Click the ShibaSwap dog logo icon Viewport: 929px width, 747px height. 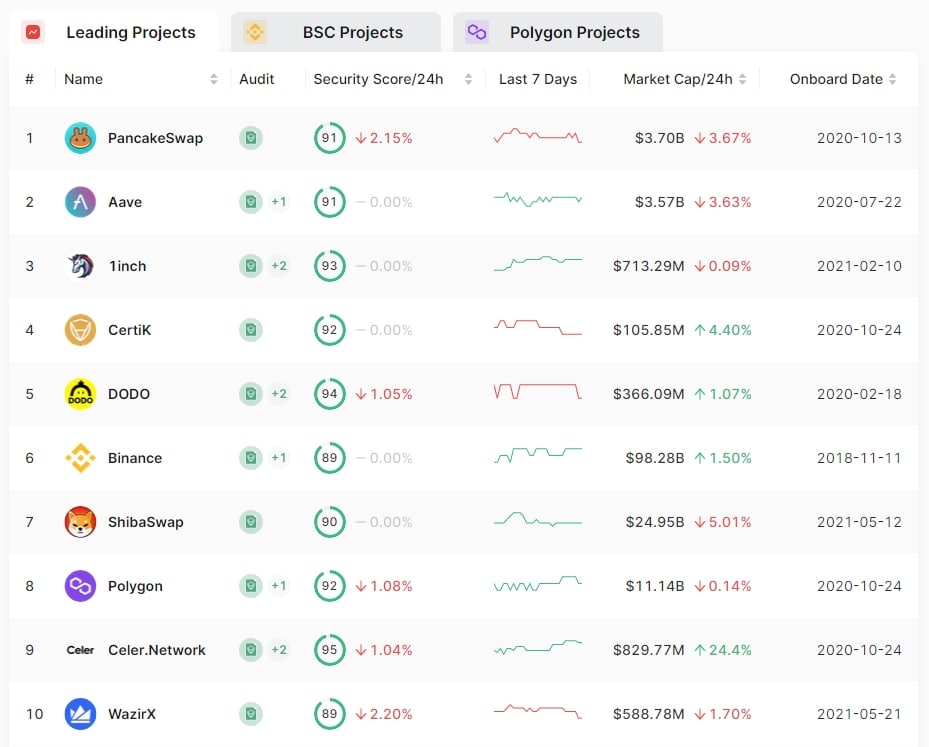80,522
